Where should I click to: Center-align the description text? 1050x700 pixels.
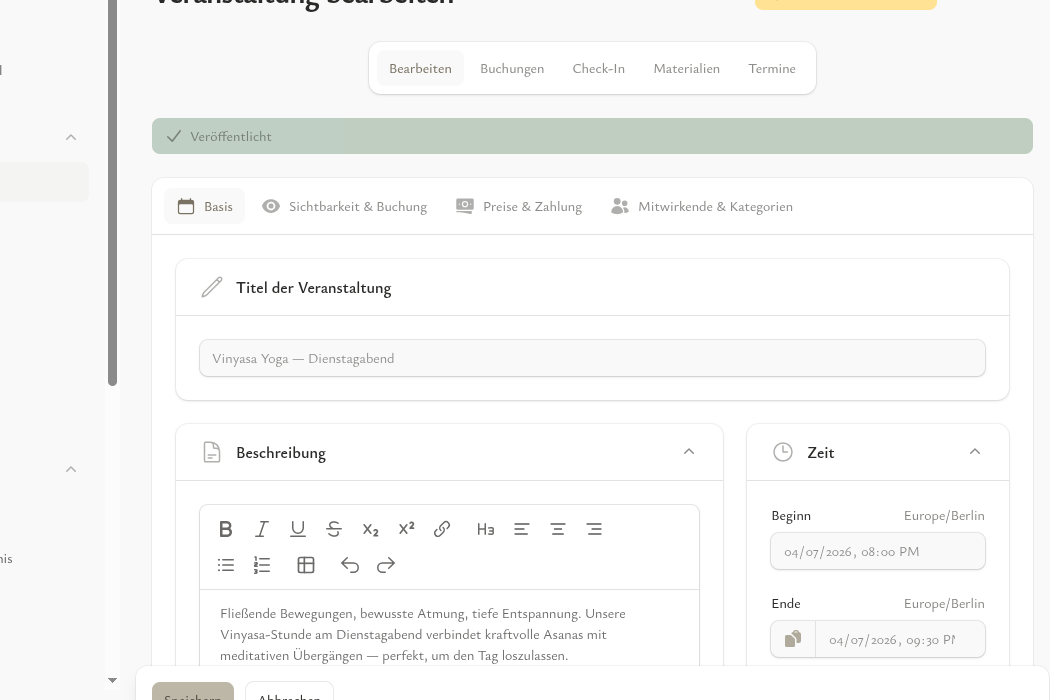[558, 529]
